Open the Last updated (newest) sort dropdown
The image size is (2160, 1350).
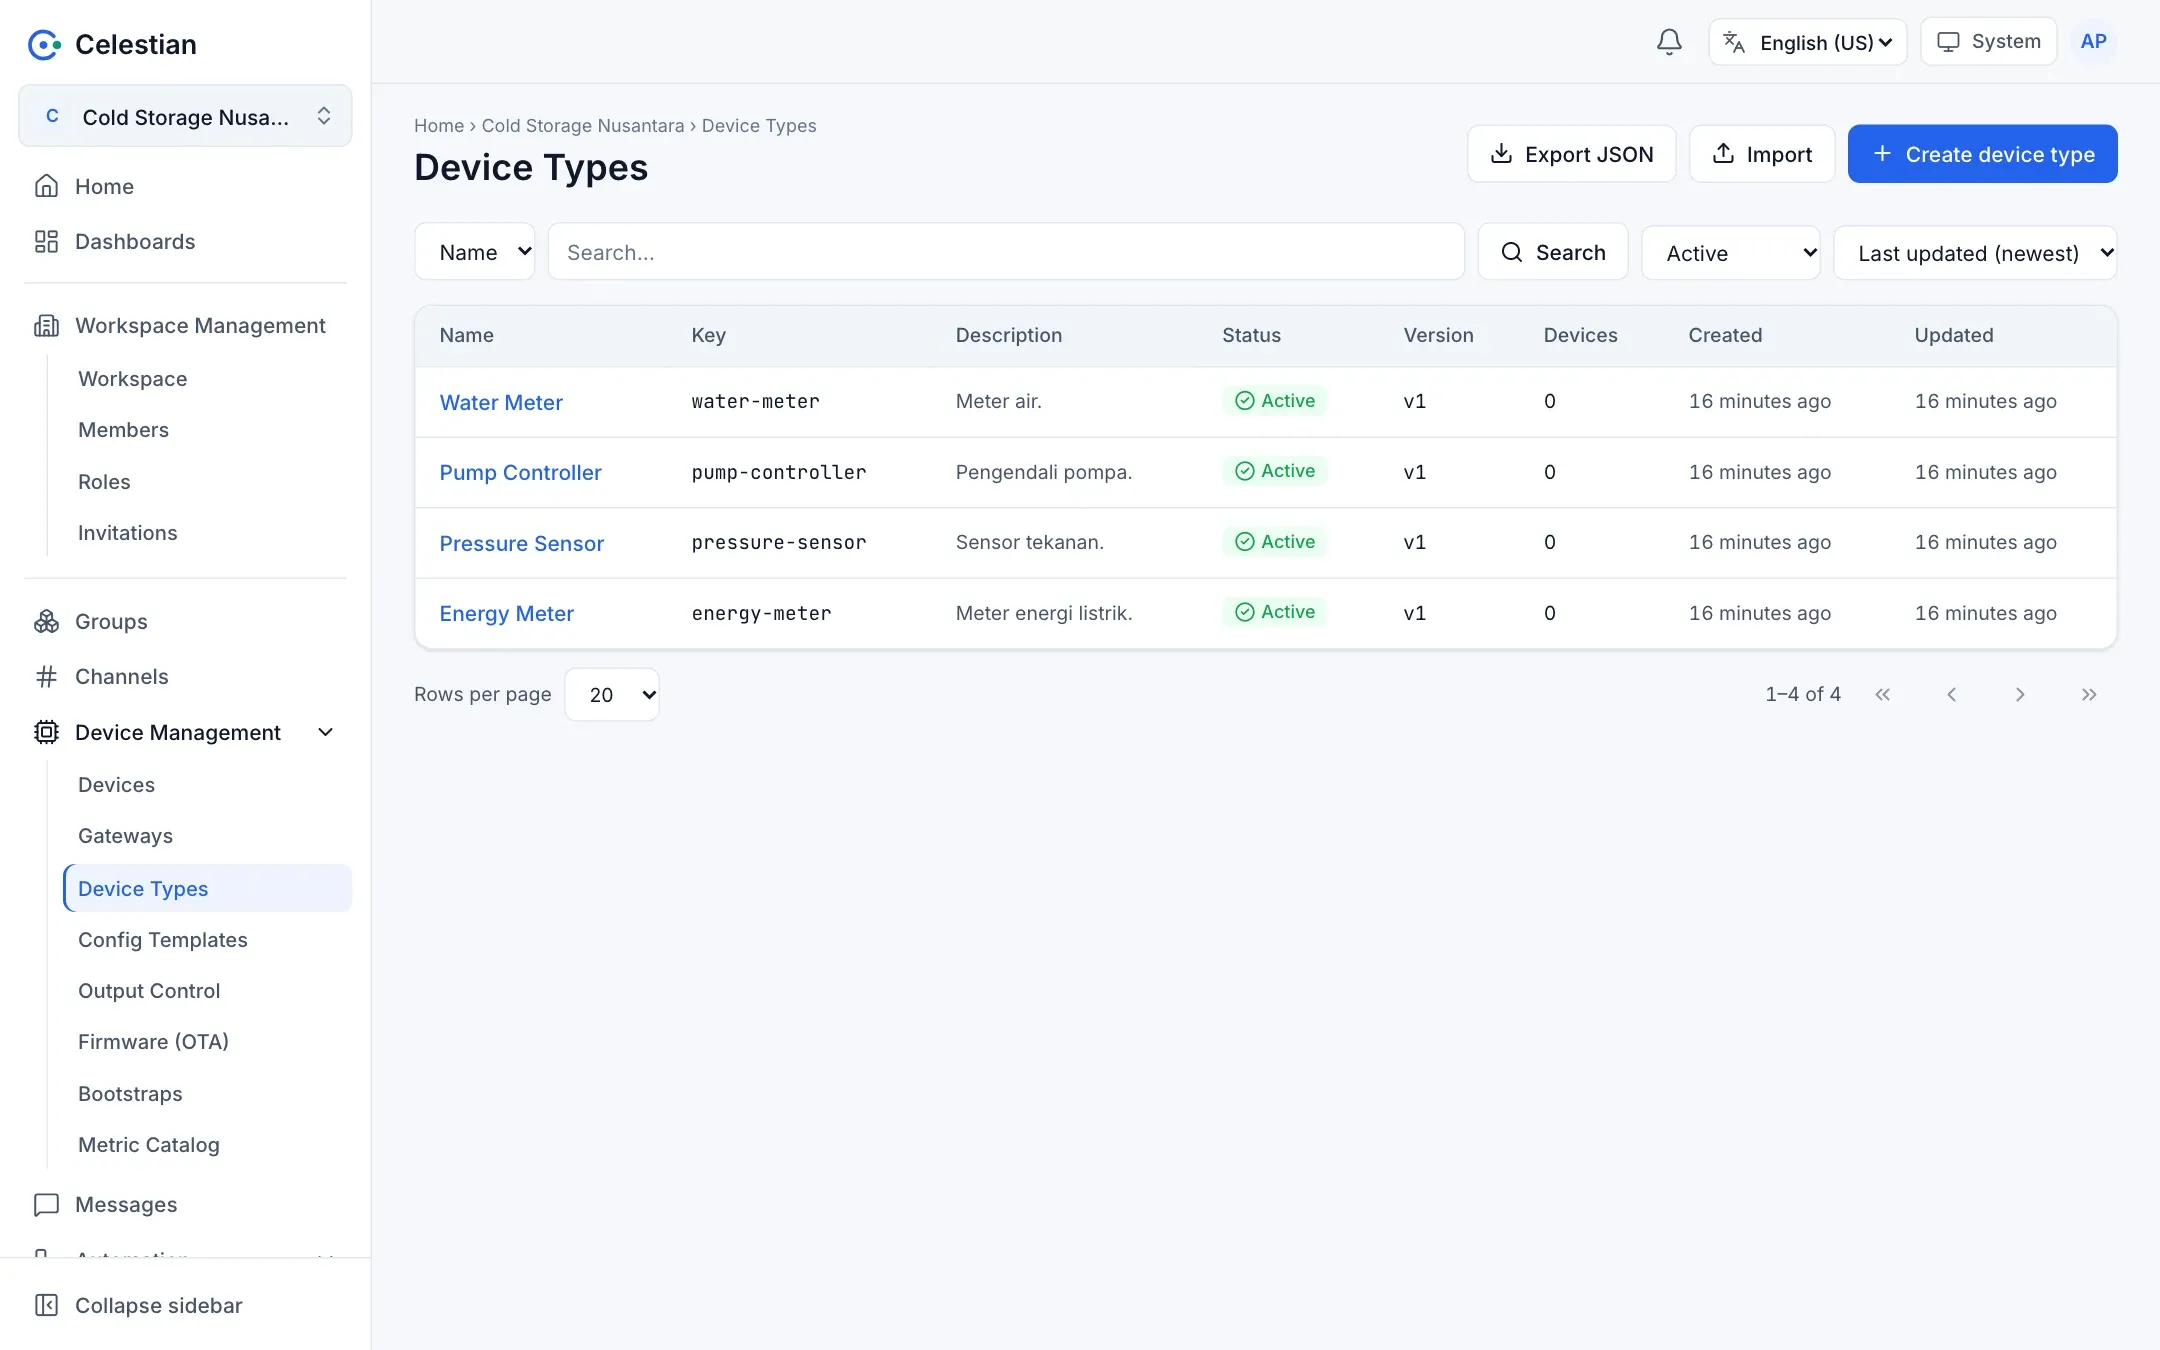pos(1975,253)
